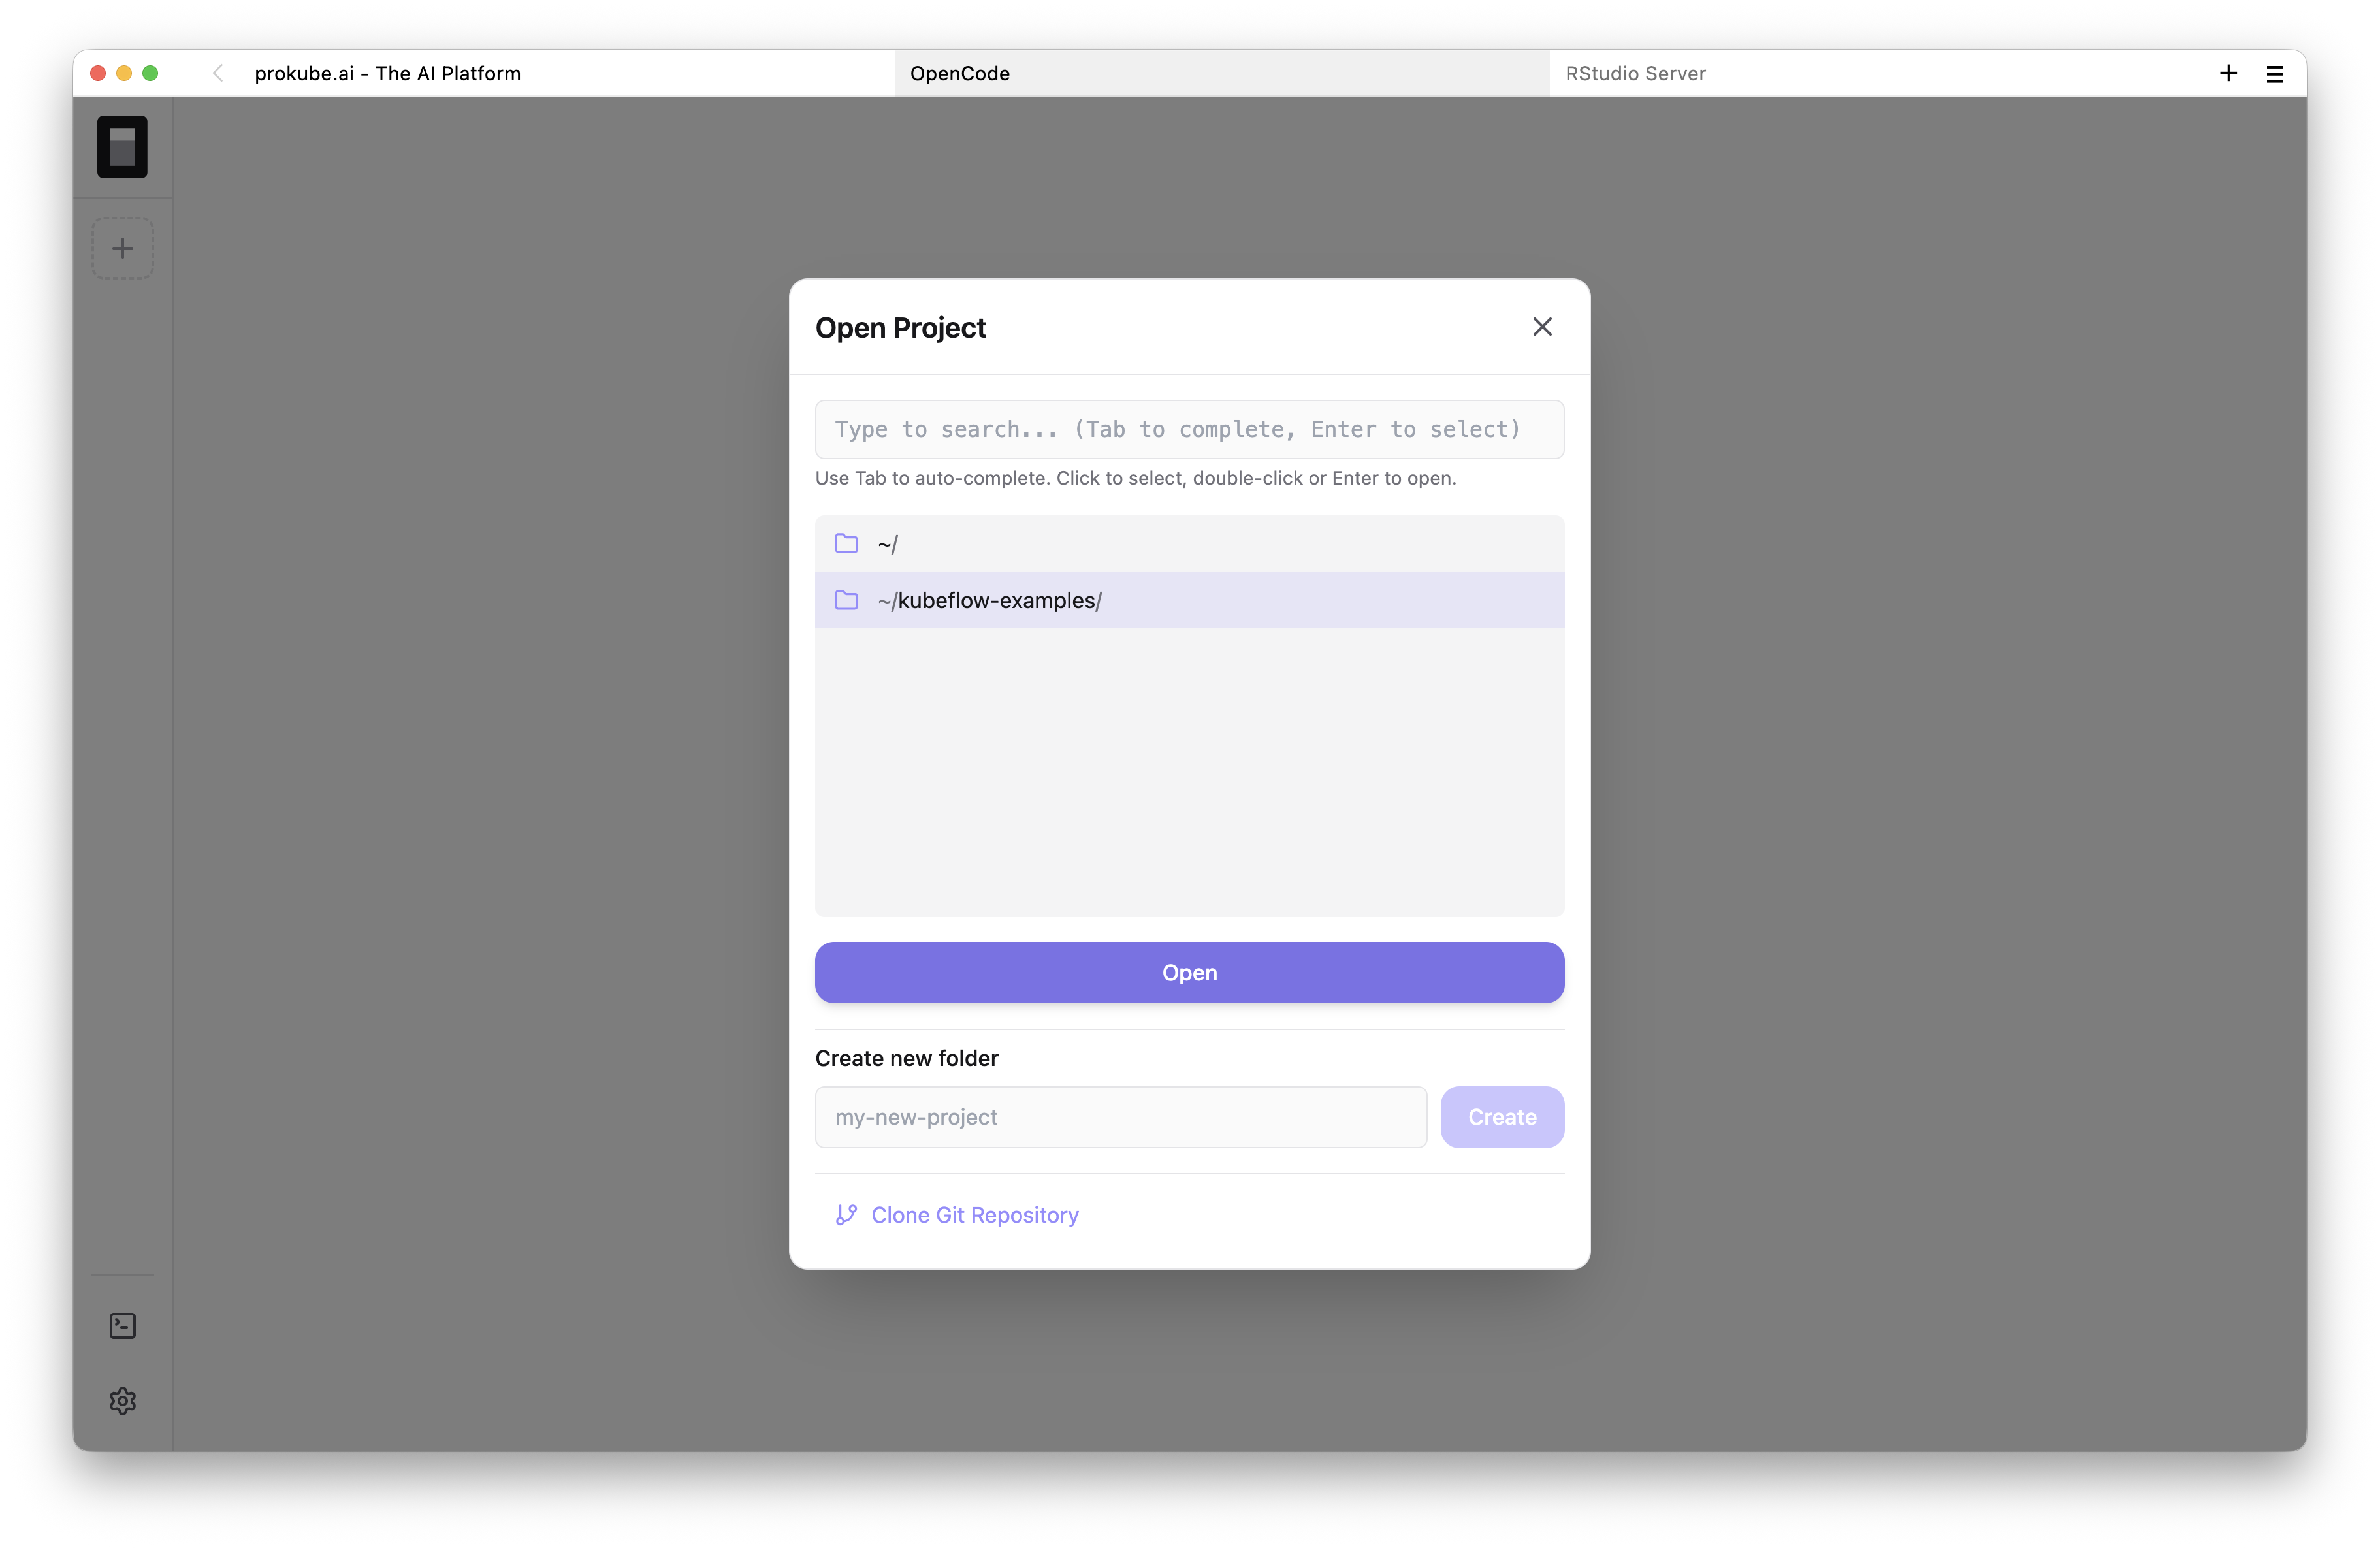Click the Open button
Viewport: 2380px width, 1548px height.
[x=1189, y=972]
